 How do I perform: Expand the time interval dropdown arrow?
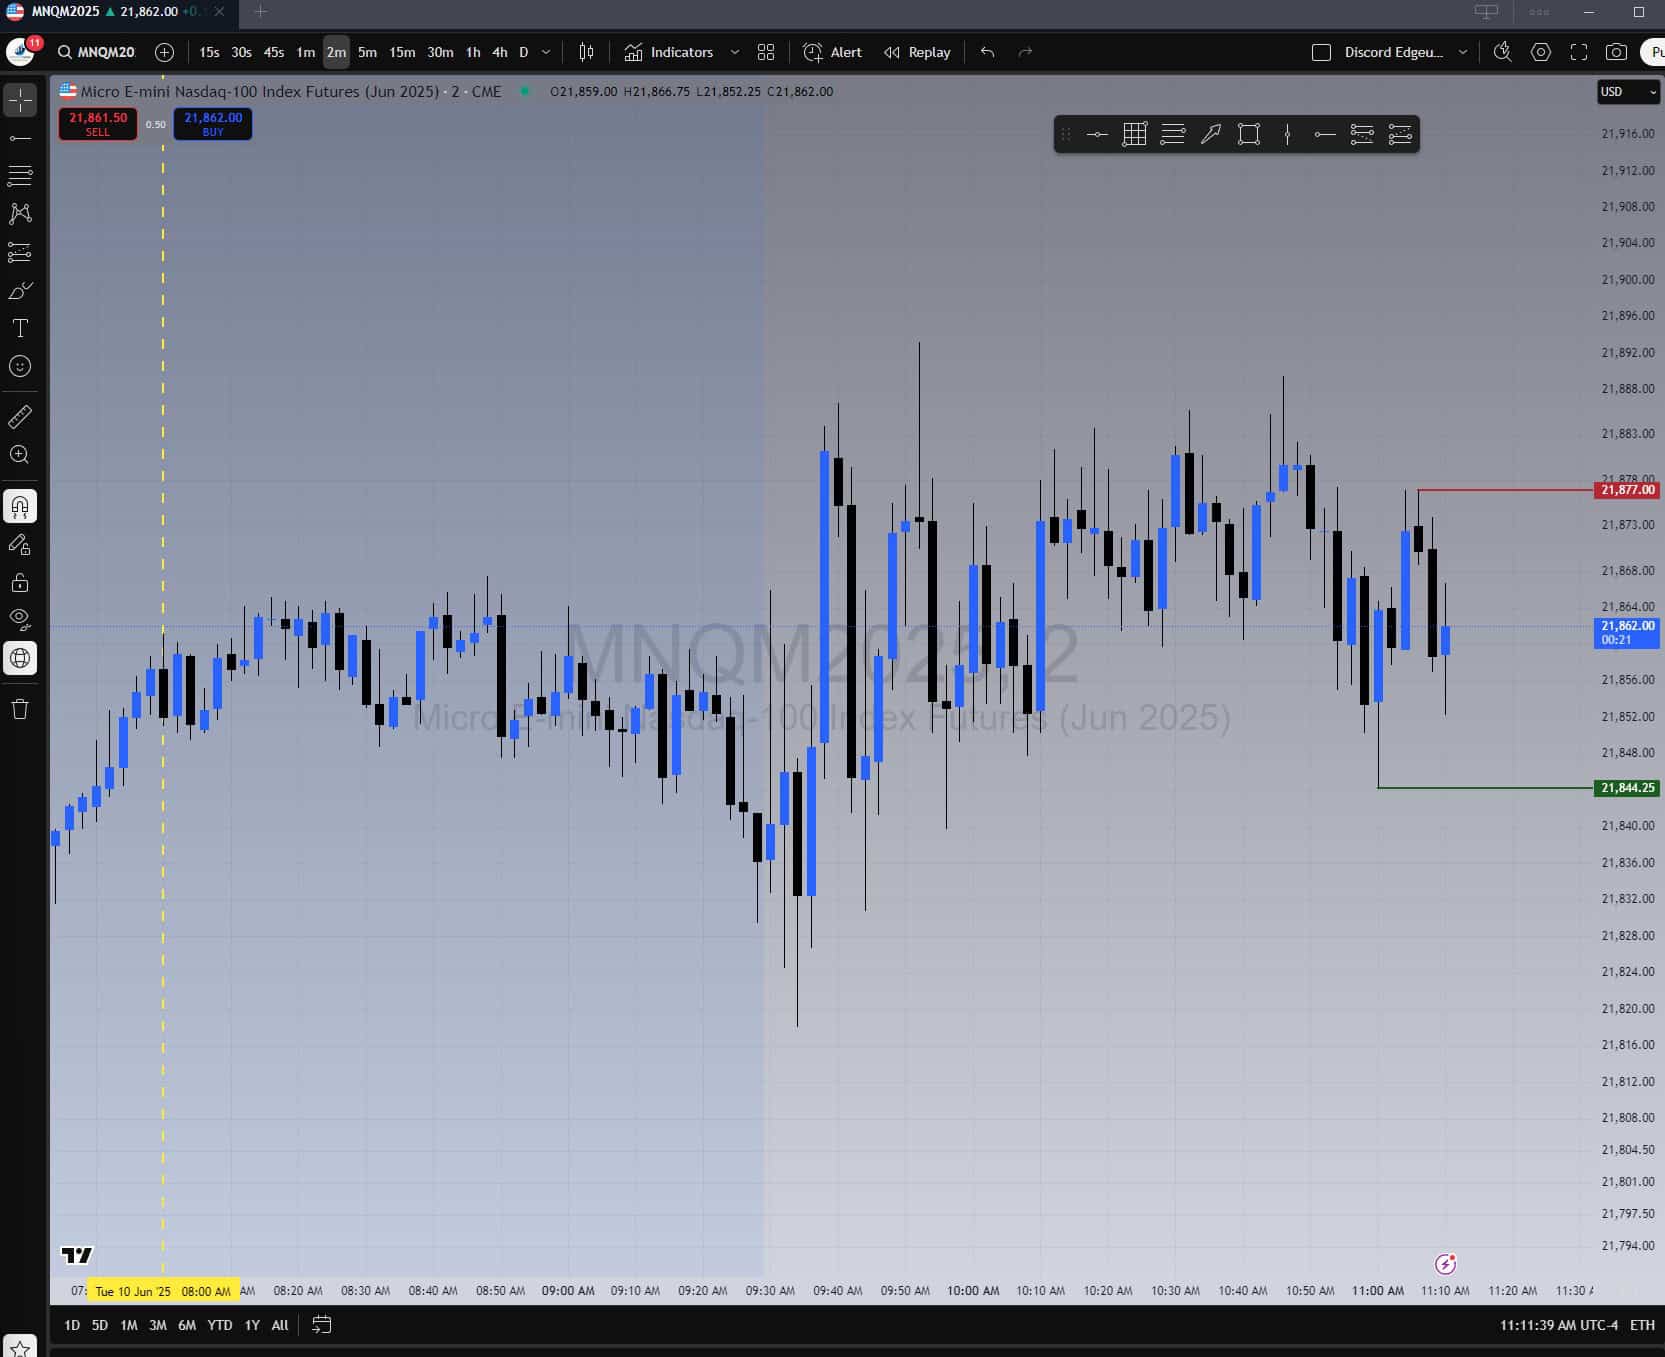coord(546,52)
